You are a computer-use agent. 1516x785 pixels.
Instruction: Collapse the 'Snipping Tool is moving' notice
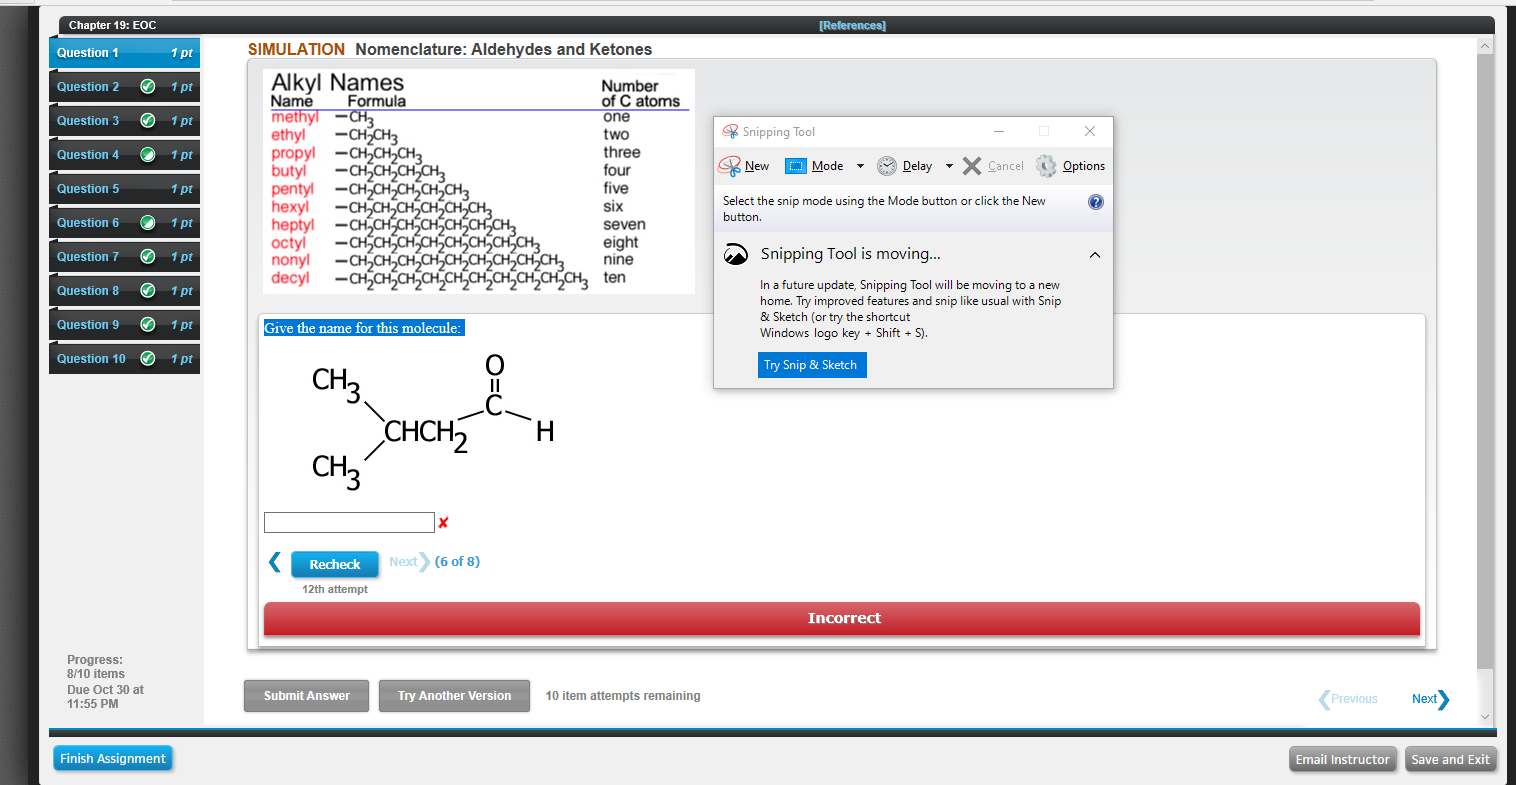pos(1095,255)
